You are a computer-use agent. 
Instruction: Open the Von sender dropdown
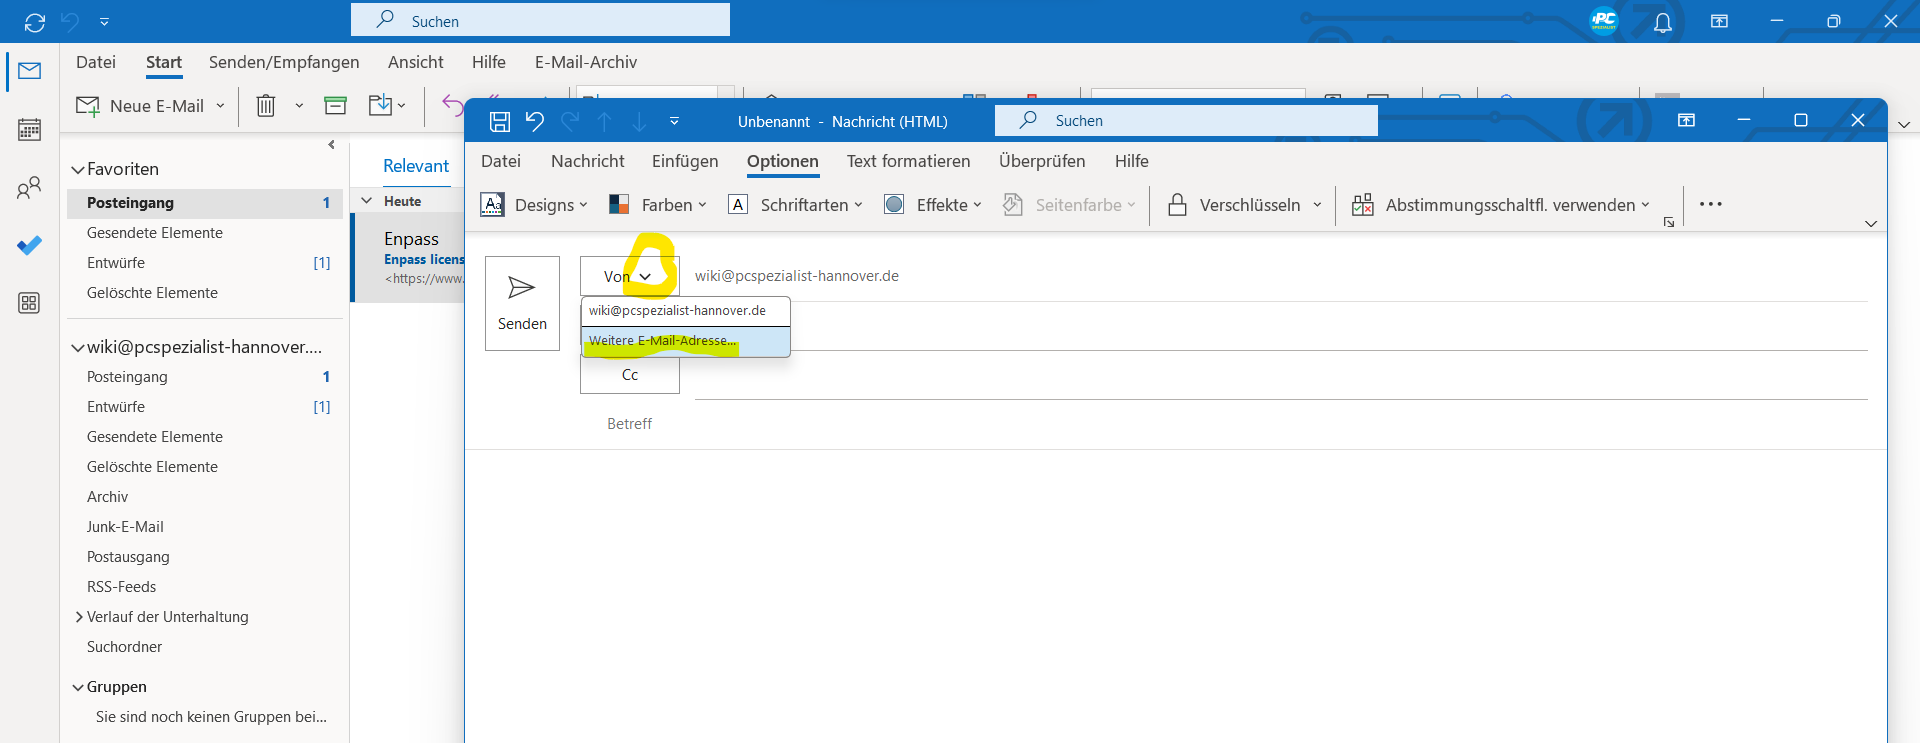click(629, 277)
